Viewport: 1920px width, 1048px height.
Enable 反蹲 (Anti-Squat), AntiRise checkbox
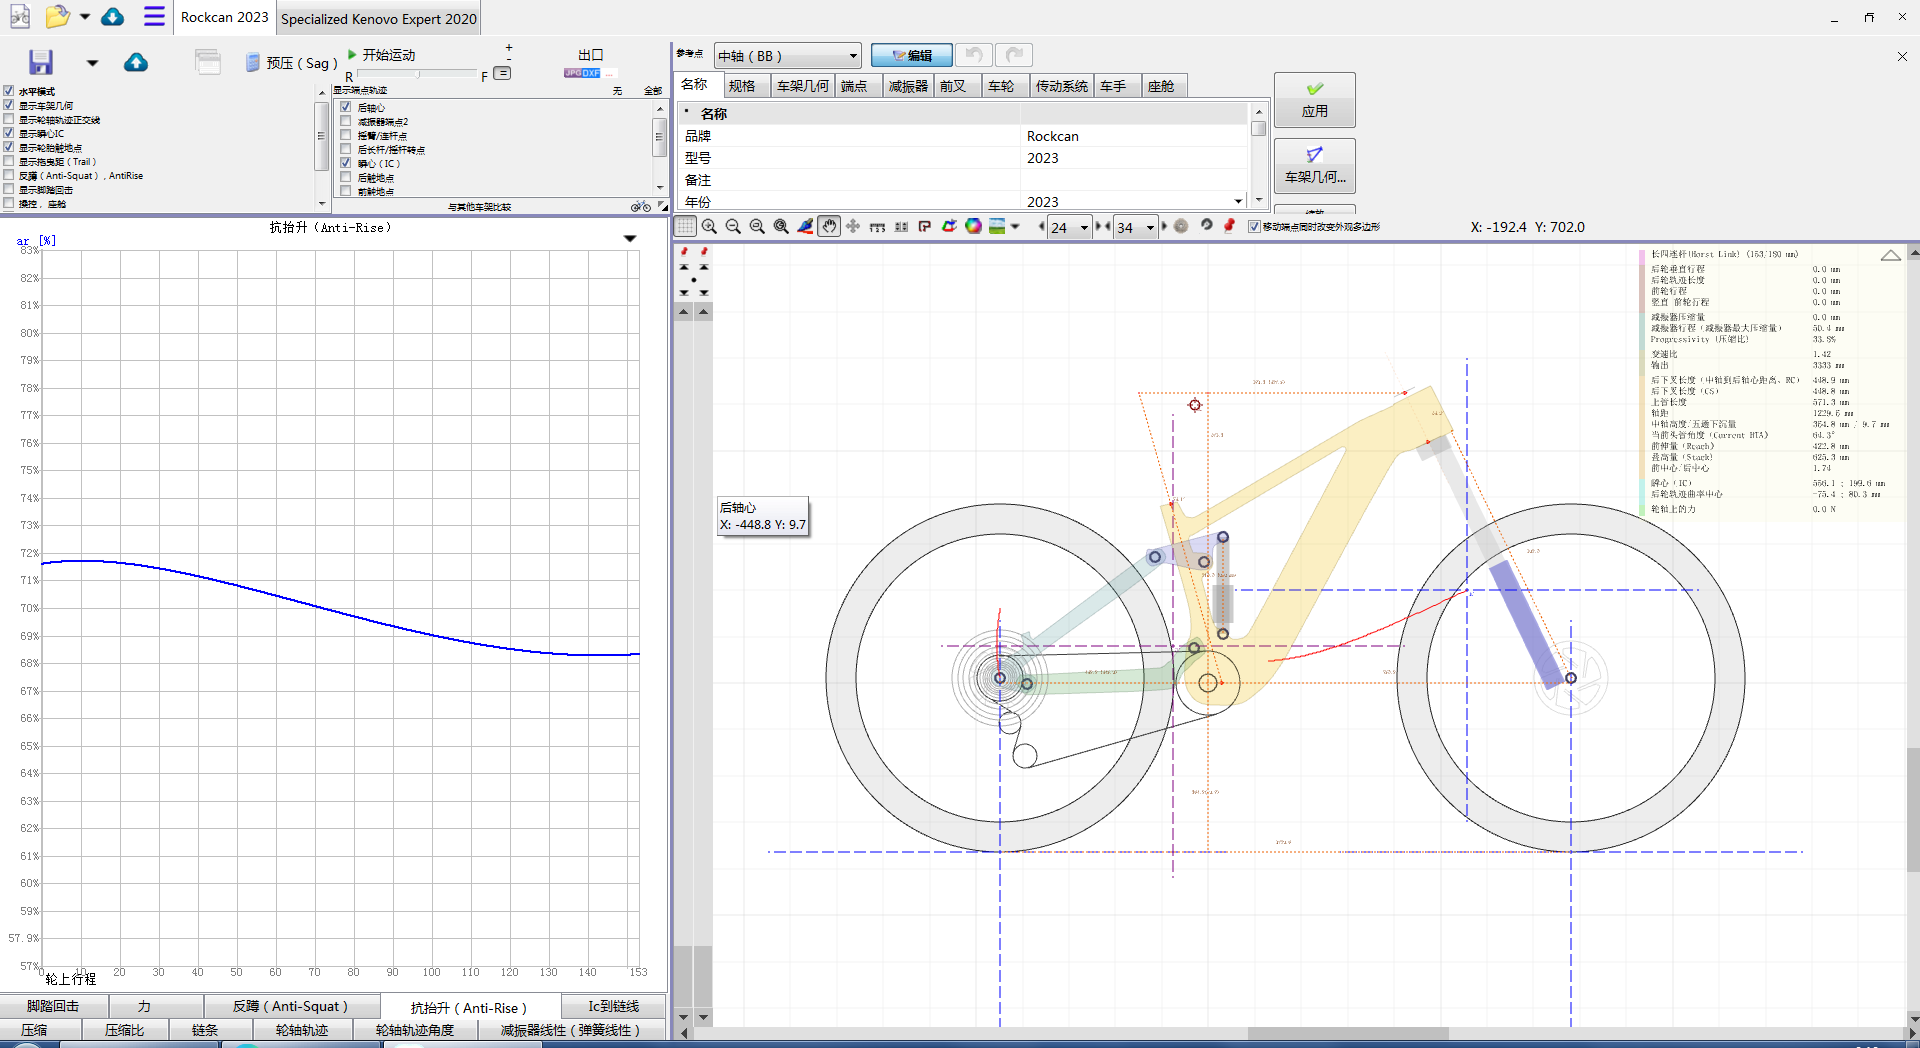point(9,175)
